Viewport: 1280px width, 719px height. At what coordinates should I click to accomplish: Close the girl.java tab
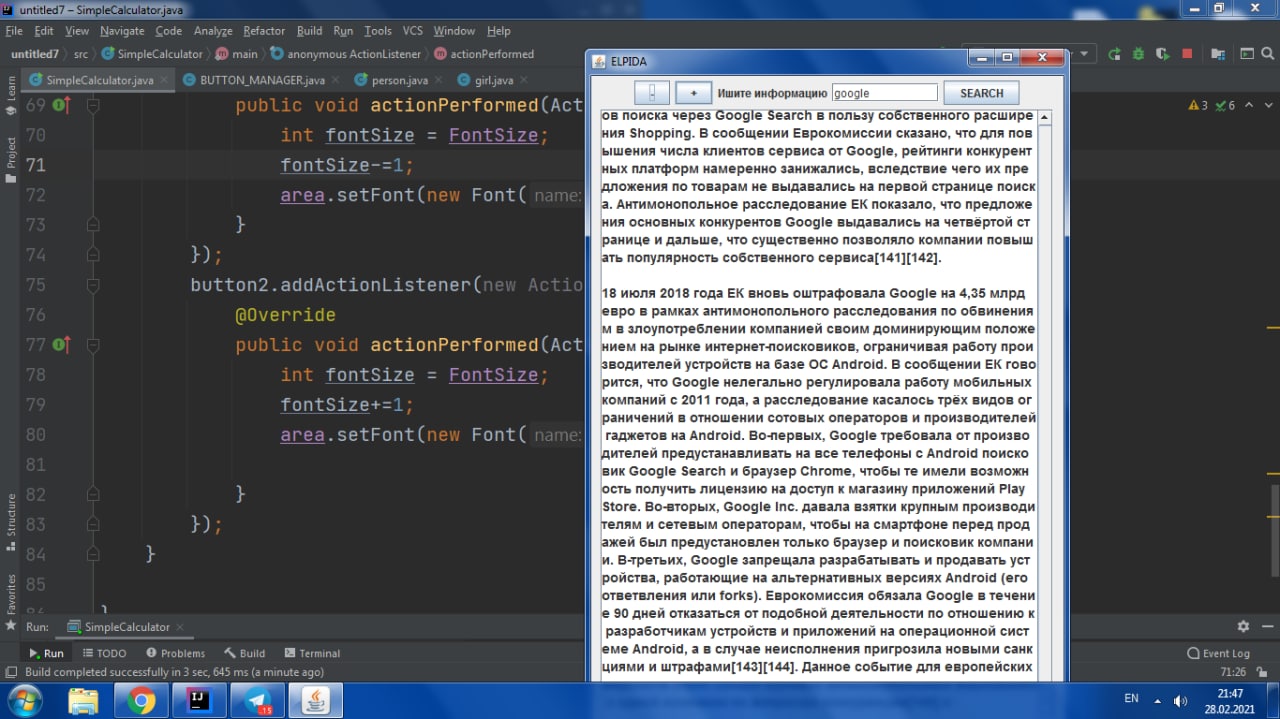(523, 80)
